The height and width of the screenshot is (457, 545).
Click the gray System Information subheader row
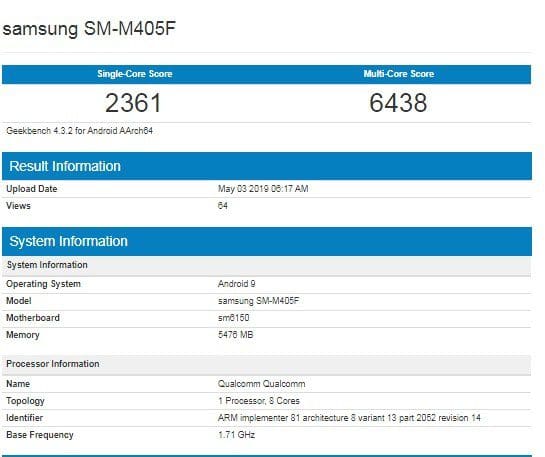coord(267,265)
